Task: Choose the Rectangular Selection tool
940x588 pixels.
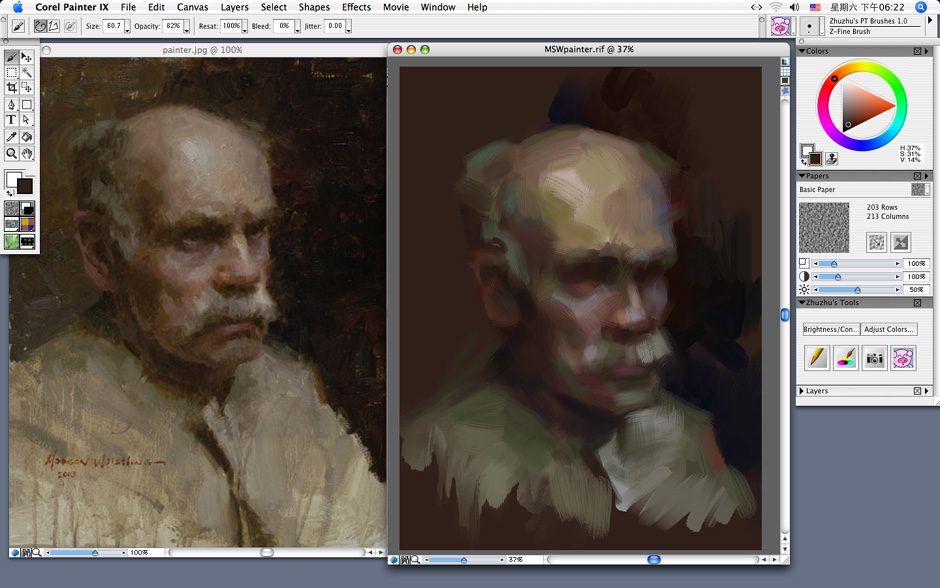Action: tap(11, 73)
